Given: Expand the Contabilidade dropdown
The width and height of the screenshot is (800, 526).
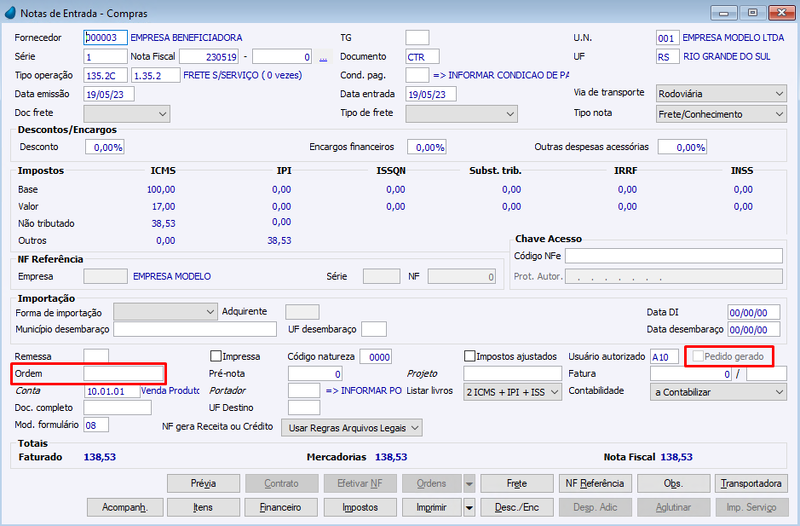Looking at the screenshot, I should click(718, 392).
